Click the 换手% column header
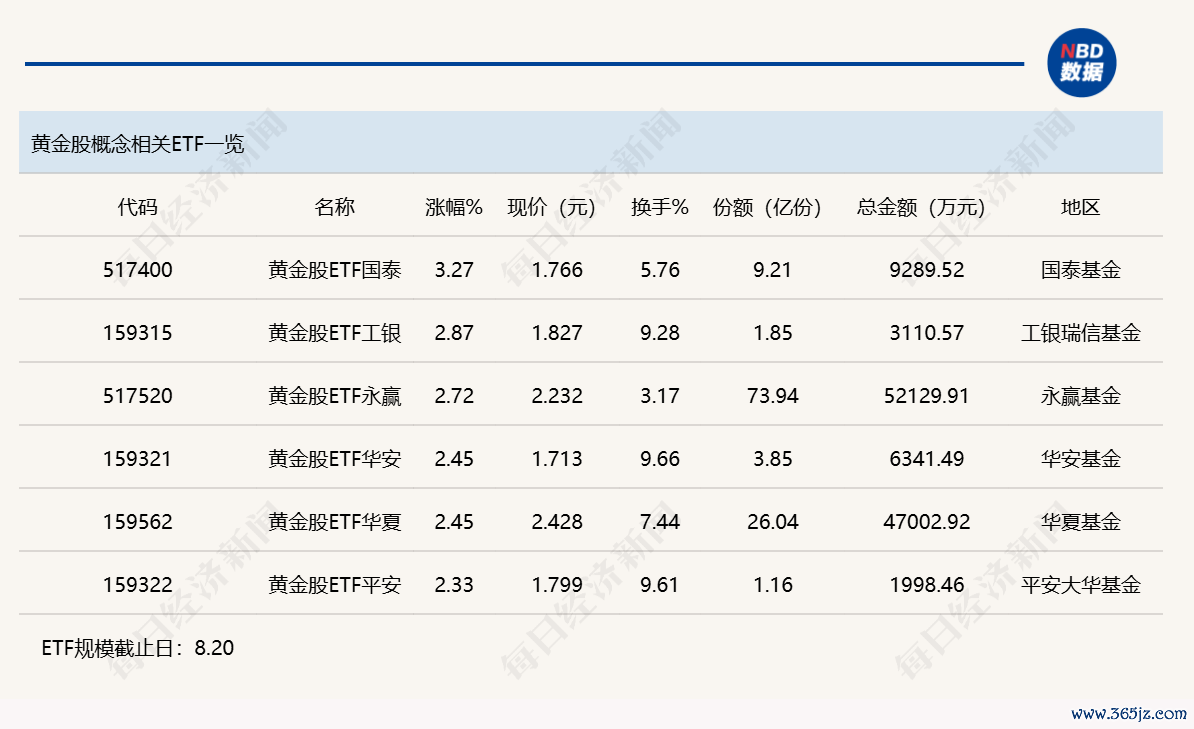Viewport: 1194px width, 729px height. 659,207
